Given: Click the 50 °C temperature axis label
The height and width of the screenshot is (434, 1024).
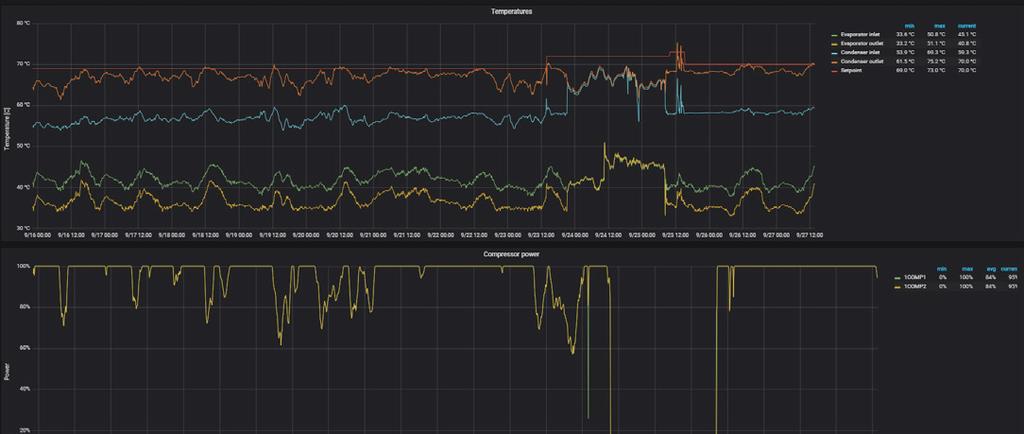Looking at the screenshot, I should [x=24, y=146].
